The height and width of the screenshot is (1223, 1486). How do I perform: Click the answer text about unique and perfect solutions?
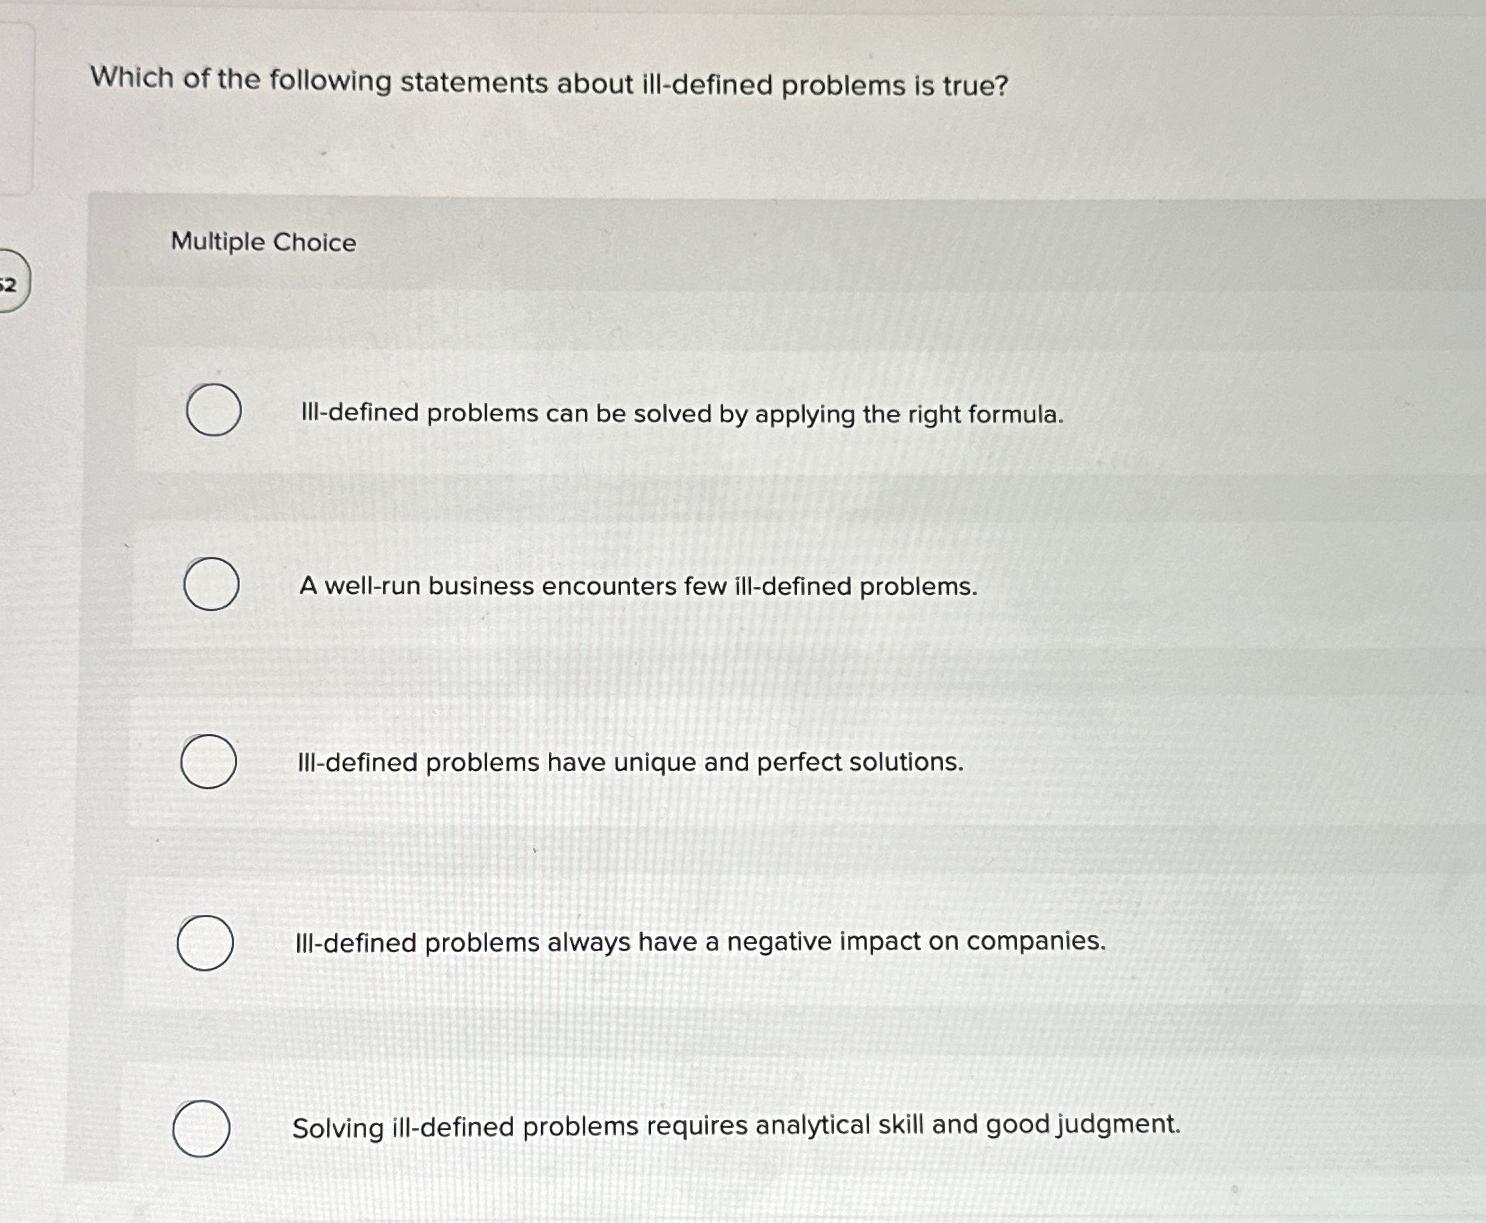630,762
